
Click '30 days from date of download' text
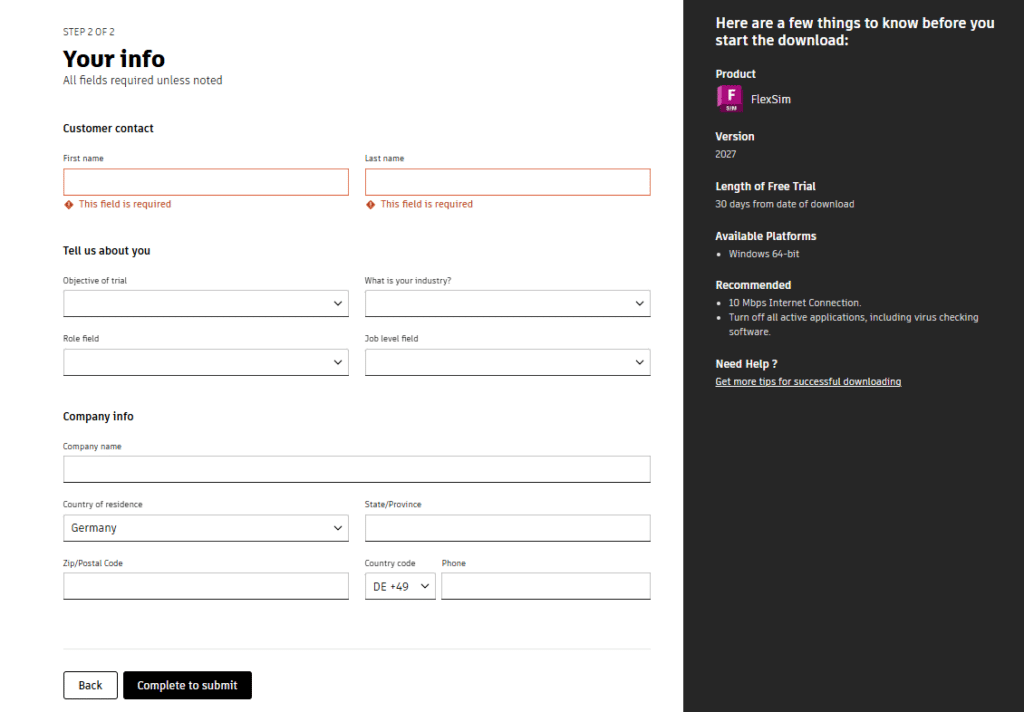(784, 204)
